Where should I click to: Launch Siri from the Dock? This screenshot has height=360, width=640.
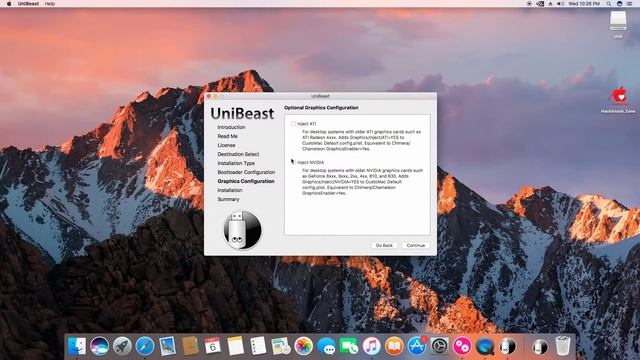tap(99, 346)
